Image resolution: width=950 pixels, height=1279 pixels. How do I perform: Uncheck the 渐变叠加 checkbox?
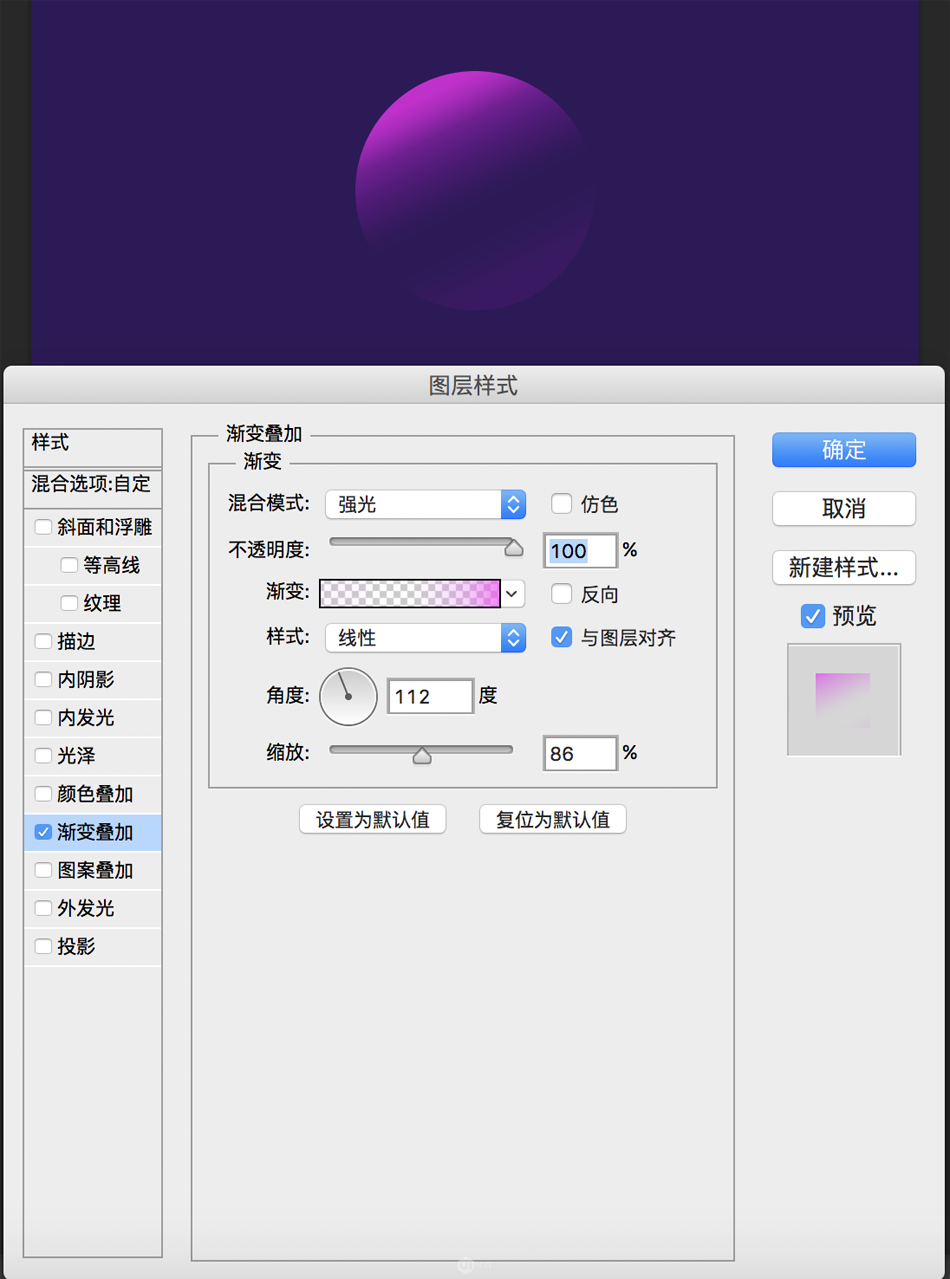tap(43, 831)
